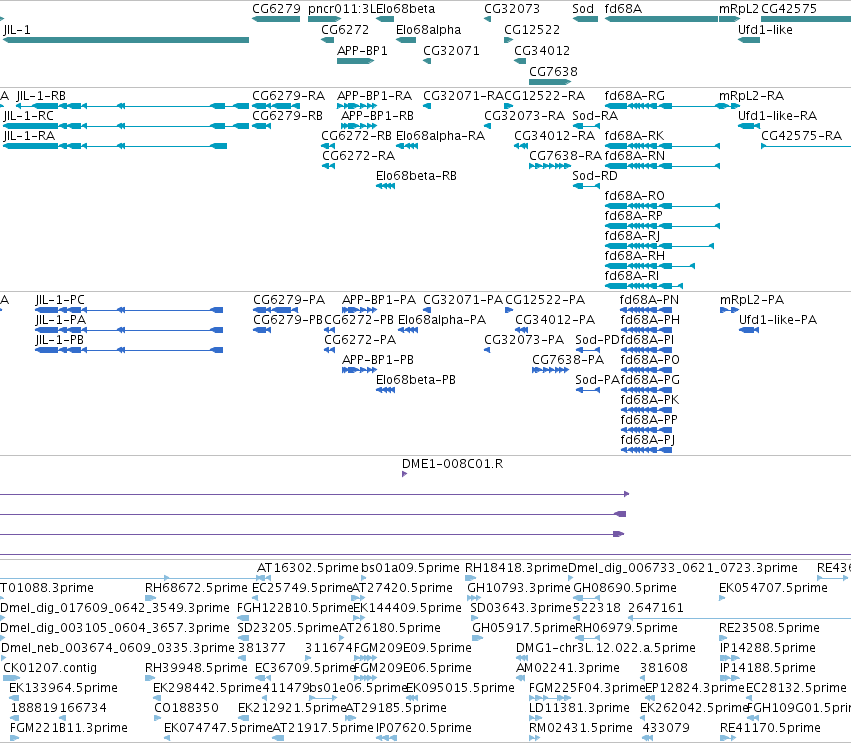This screenshot has height=743, width=851.
Task: Select the Sod-PD protein label
Action: (598, 340)
